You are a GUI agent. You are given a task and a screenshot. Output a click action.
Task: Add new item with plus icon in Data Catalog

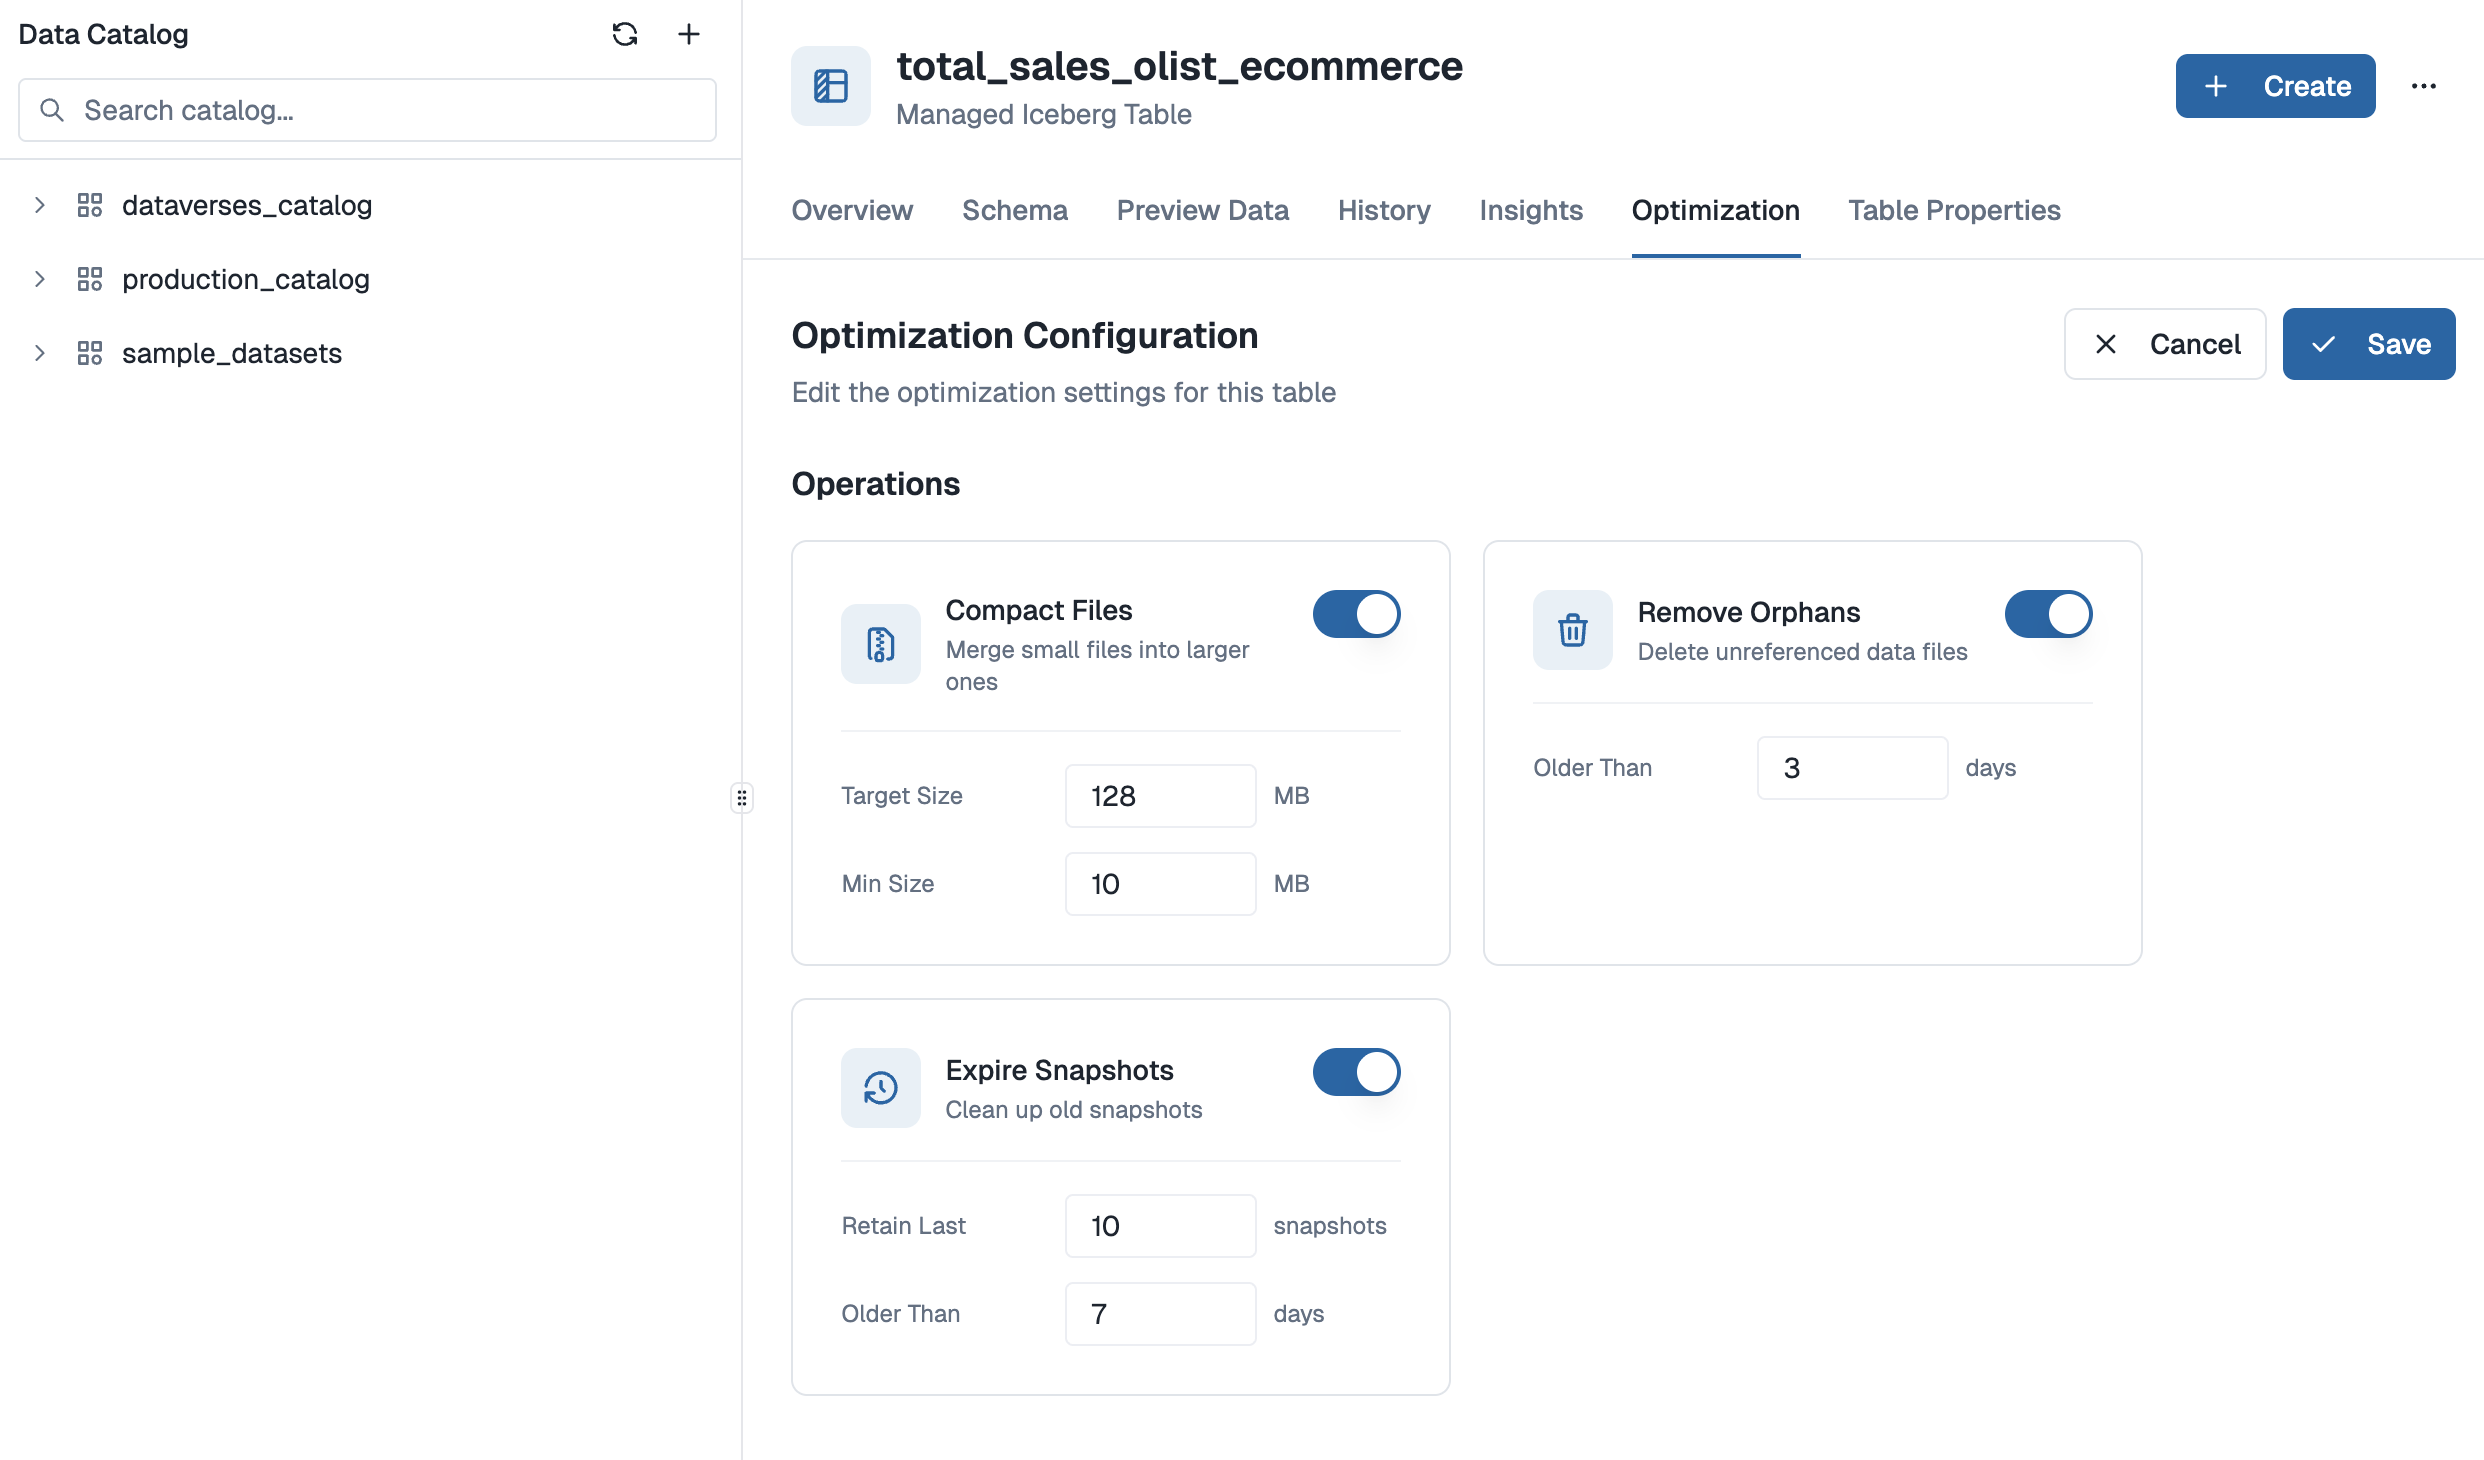(689, 34)
